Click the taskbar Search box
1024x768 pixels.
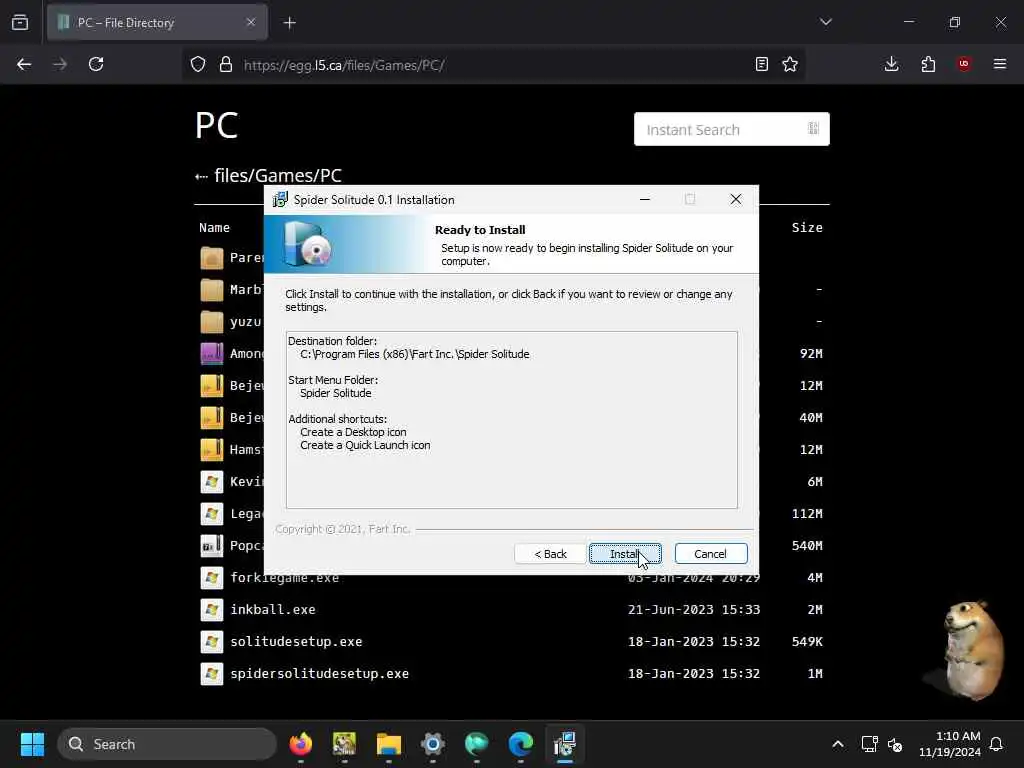point(167,744)
